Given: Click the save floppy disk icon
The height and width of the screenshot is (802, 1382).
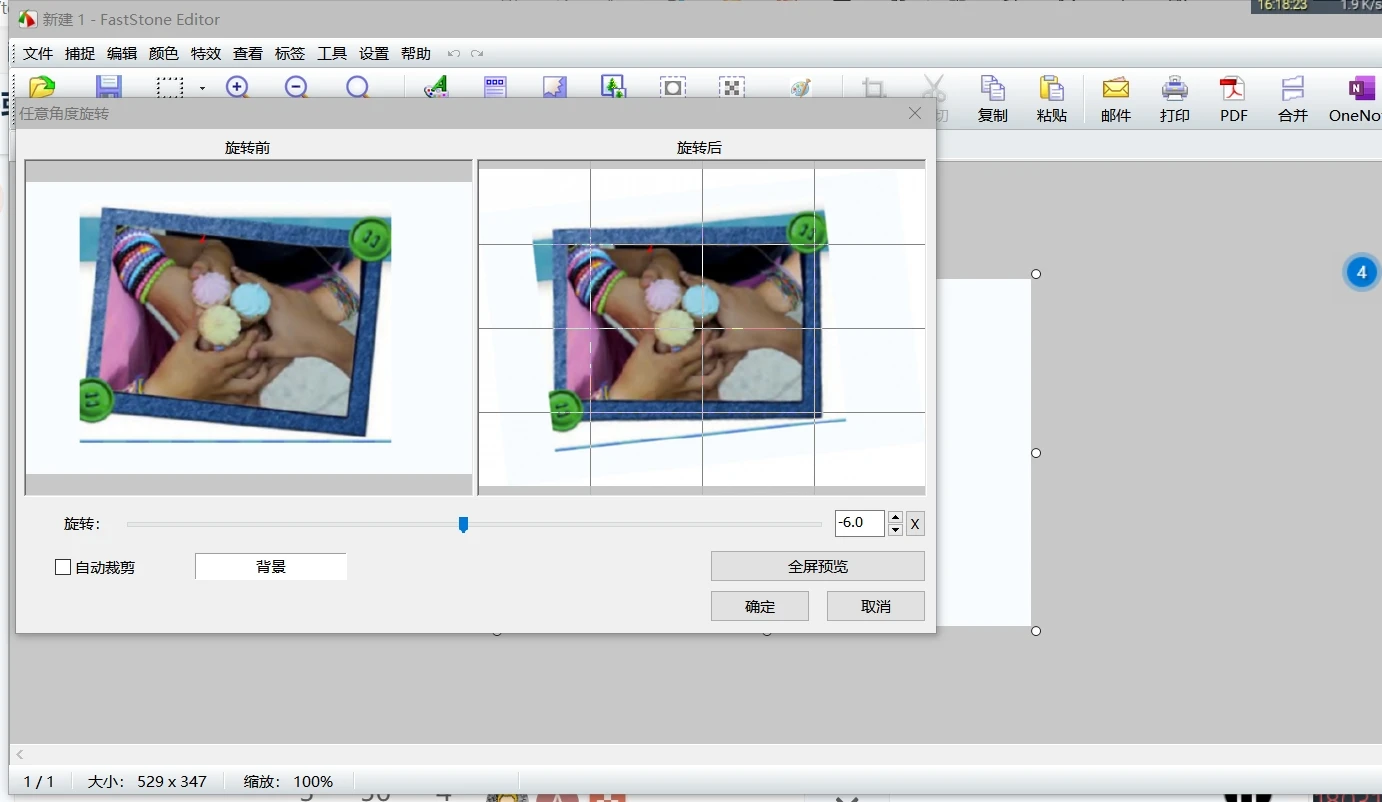Looking at the screenshot, I should (108, 87).
